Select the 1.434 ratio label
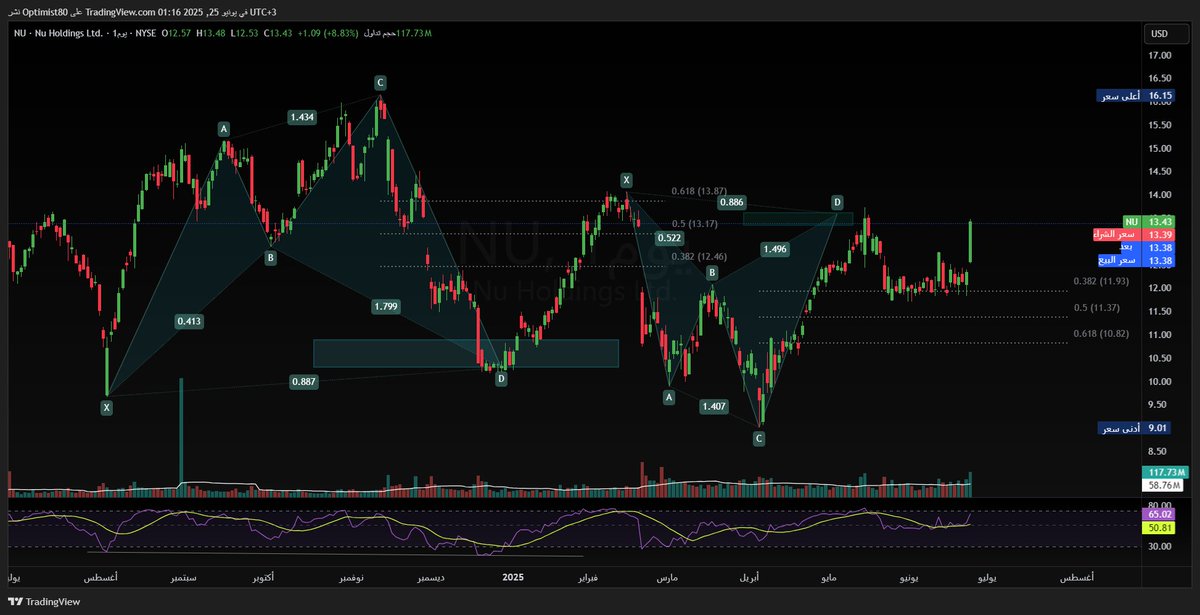Viewport: 1200px width, 615px height. coord(302,117)
